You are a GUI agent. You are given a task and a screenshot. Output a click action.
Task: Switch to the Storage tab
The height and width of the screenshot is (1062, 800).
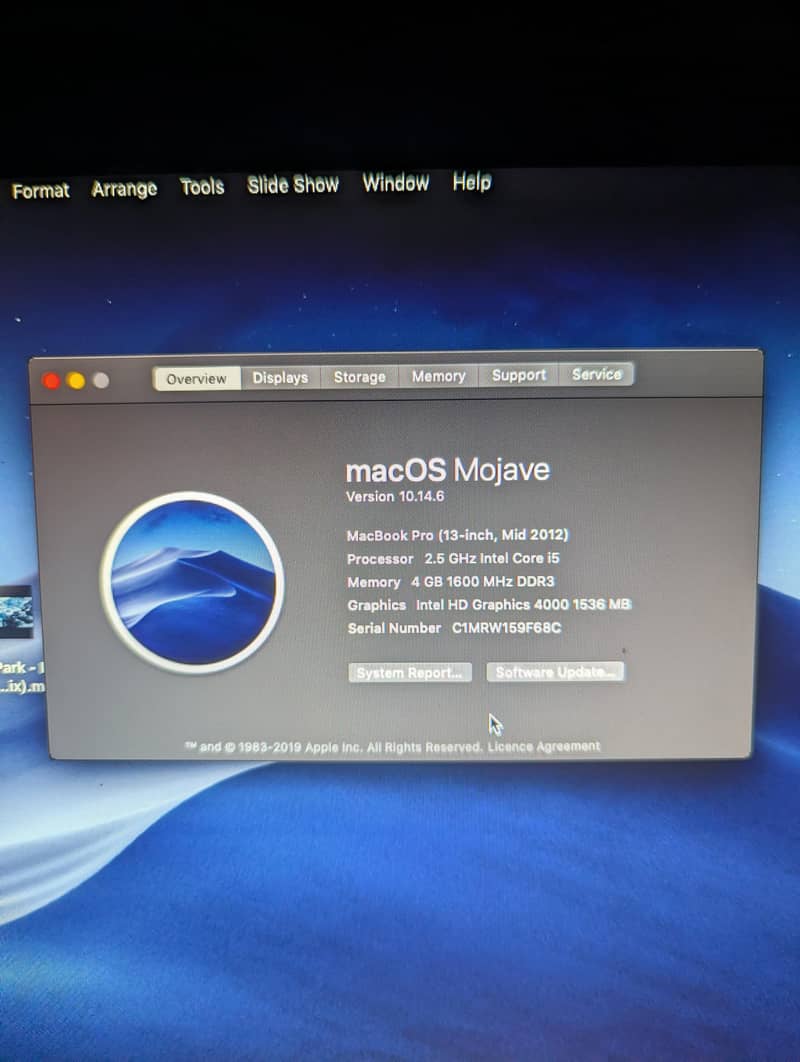pos(360,377)
